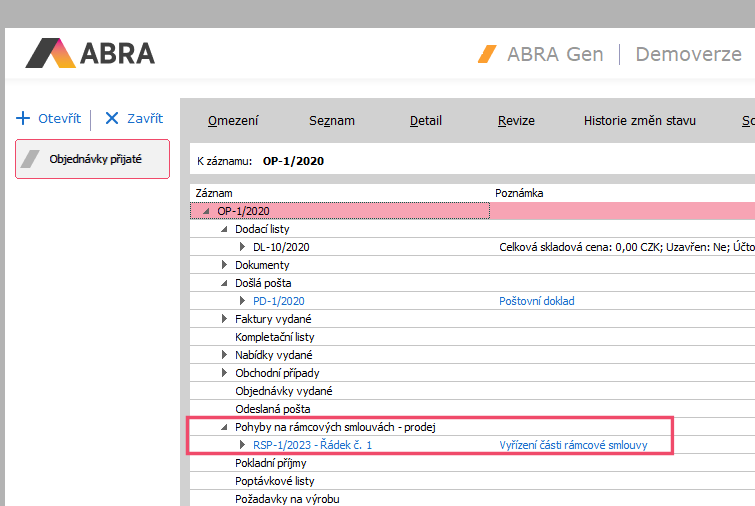Collapse the Došlá pošta branch

coord(224,283)
